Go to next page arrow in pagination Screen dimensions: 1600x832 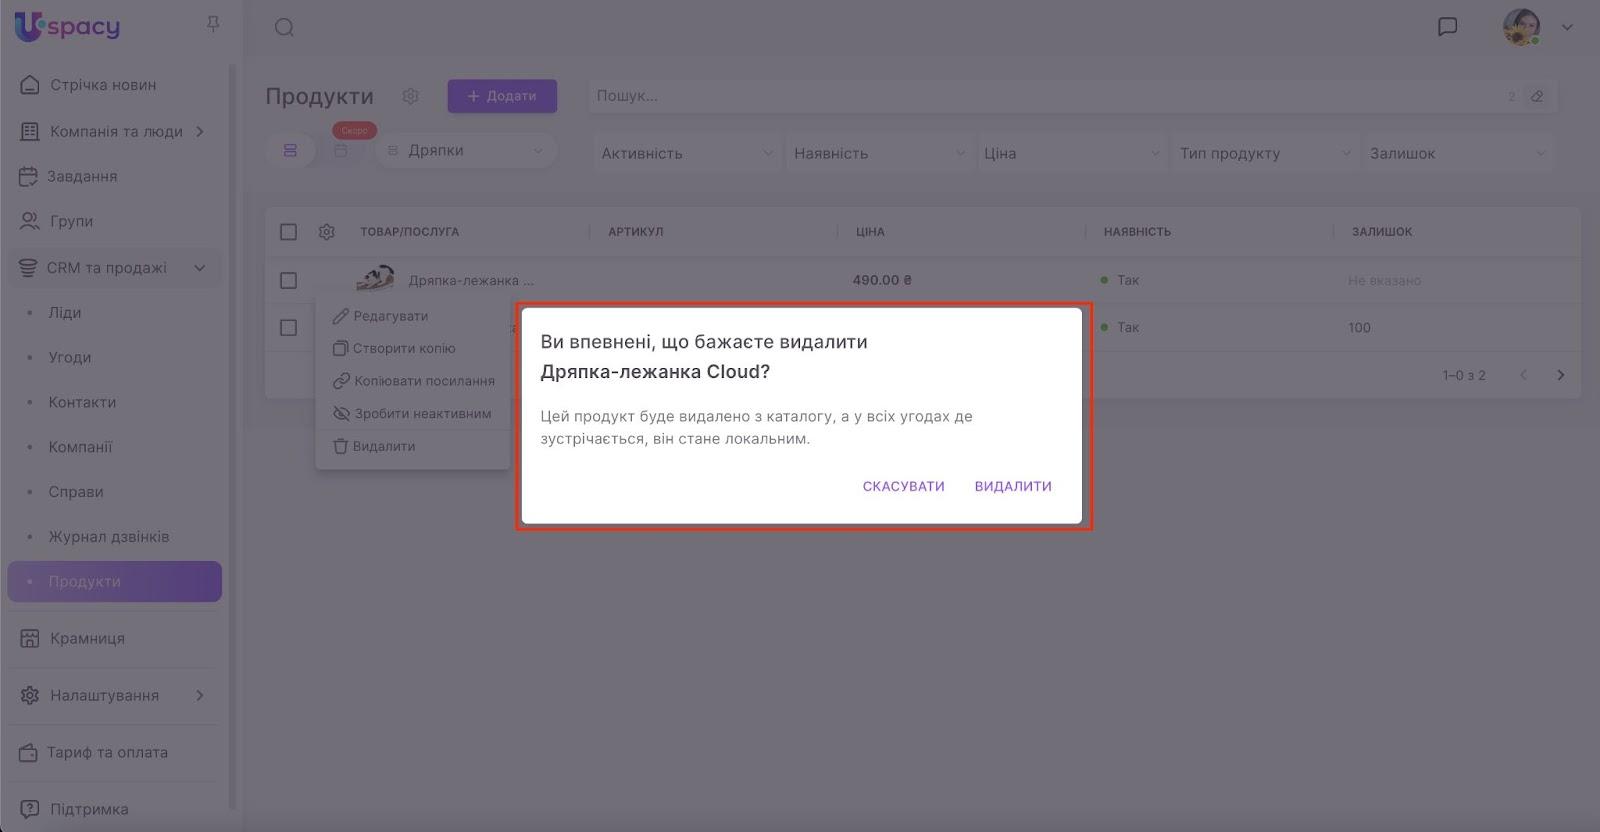1560,375
